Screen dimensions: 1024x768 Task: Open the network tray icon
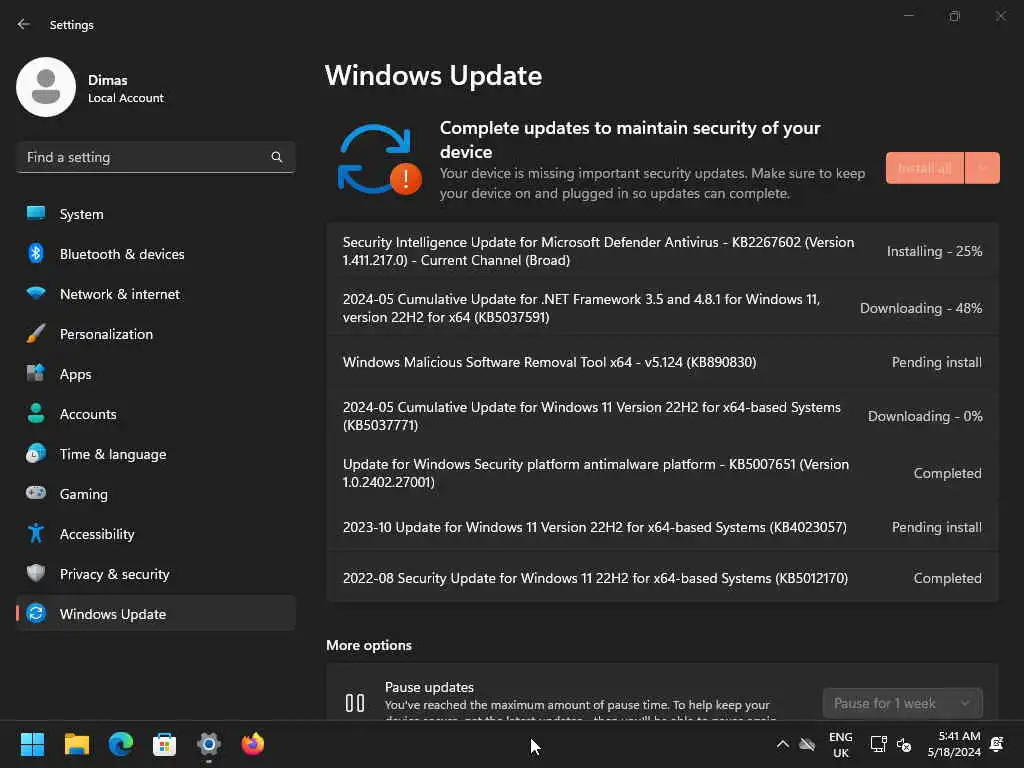click(x=878, y=744)
